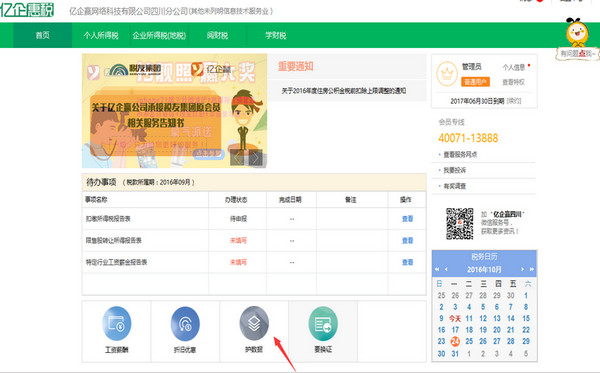Switch to the 首页 tab
Image resolution: width=600 pixels, height=373 pixels.
click(x=42, y=35)
